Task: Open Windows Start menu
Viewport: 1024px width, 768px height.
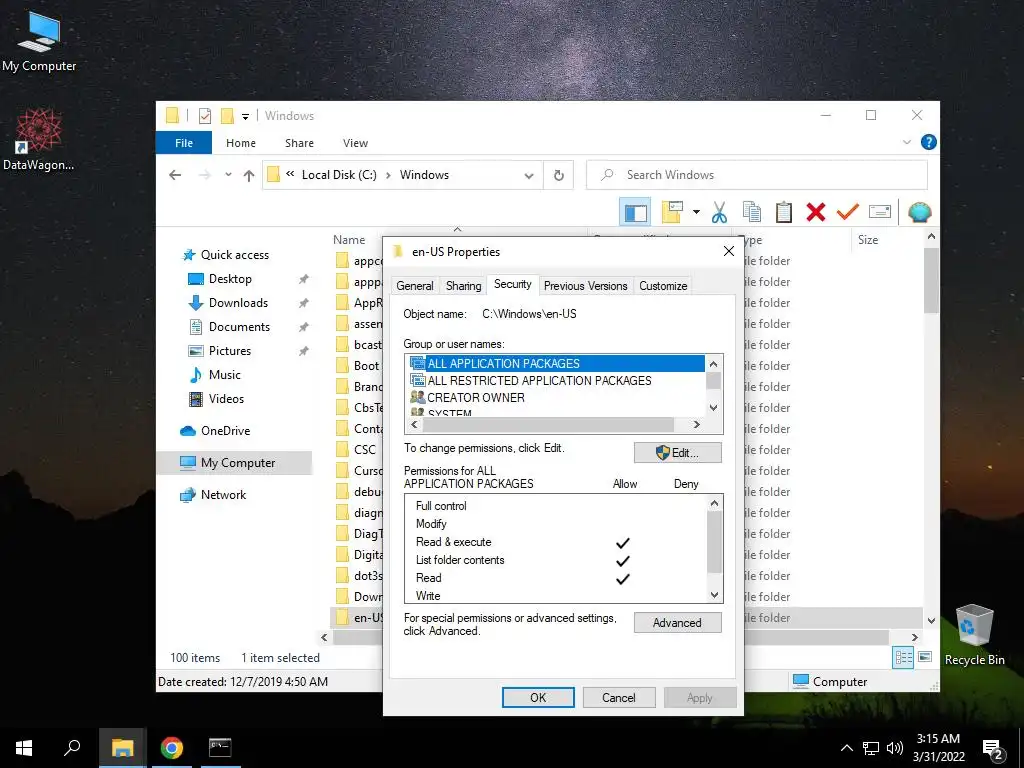Action: click(x=24, y=748)
